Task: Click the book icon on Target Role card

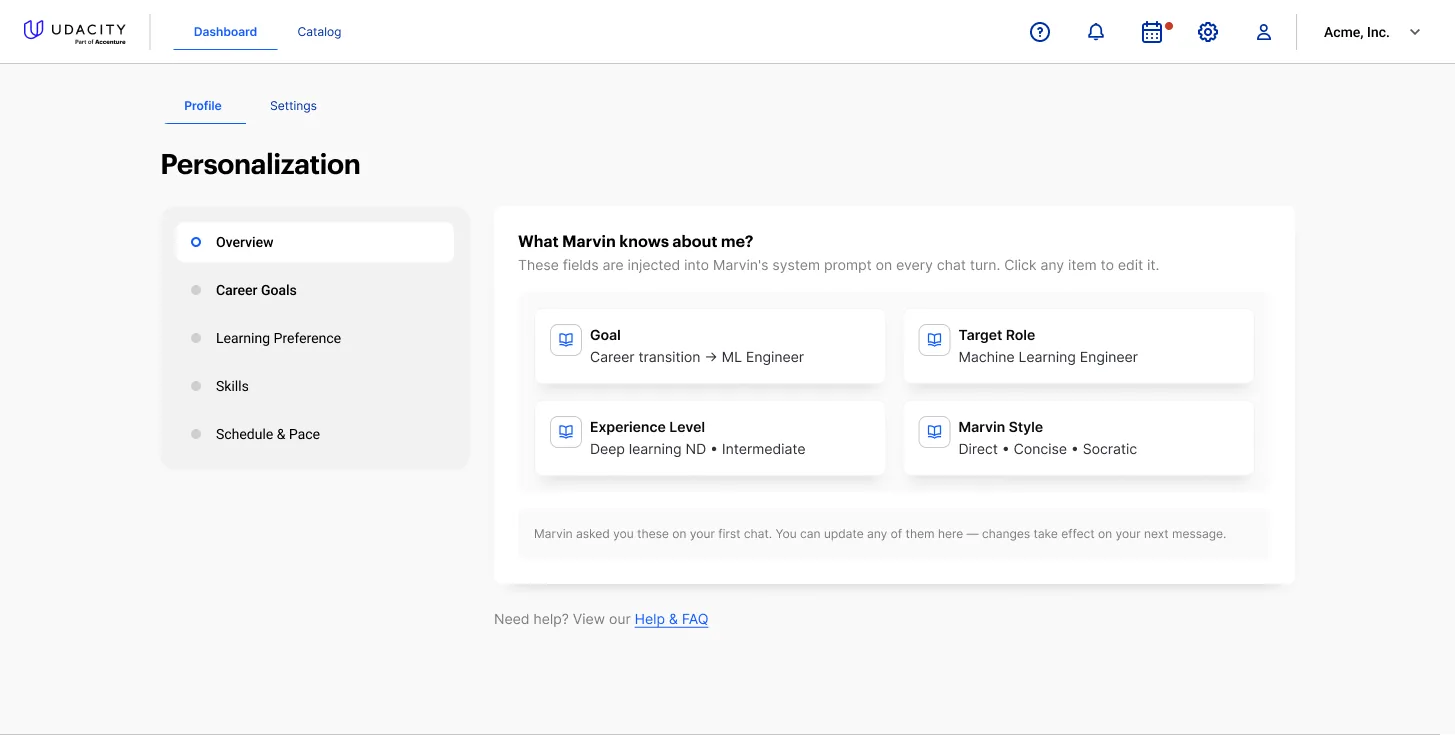Action: [935, 340]
